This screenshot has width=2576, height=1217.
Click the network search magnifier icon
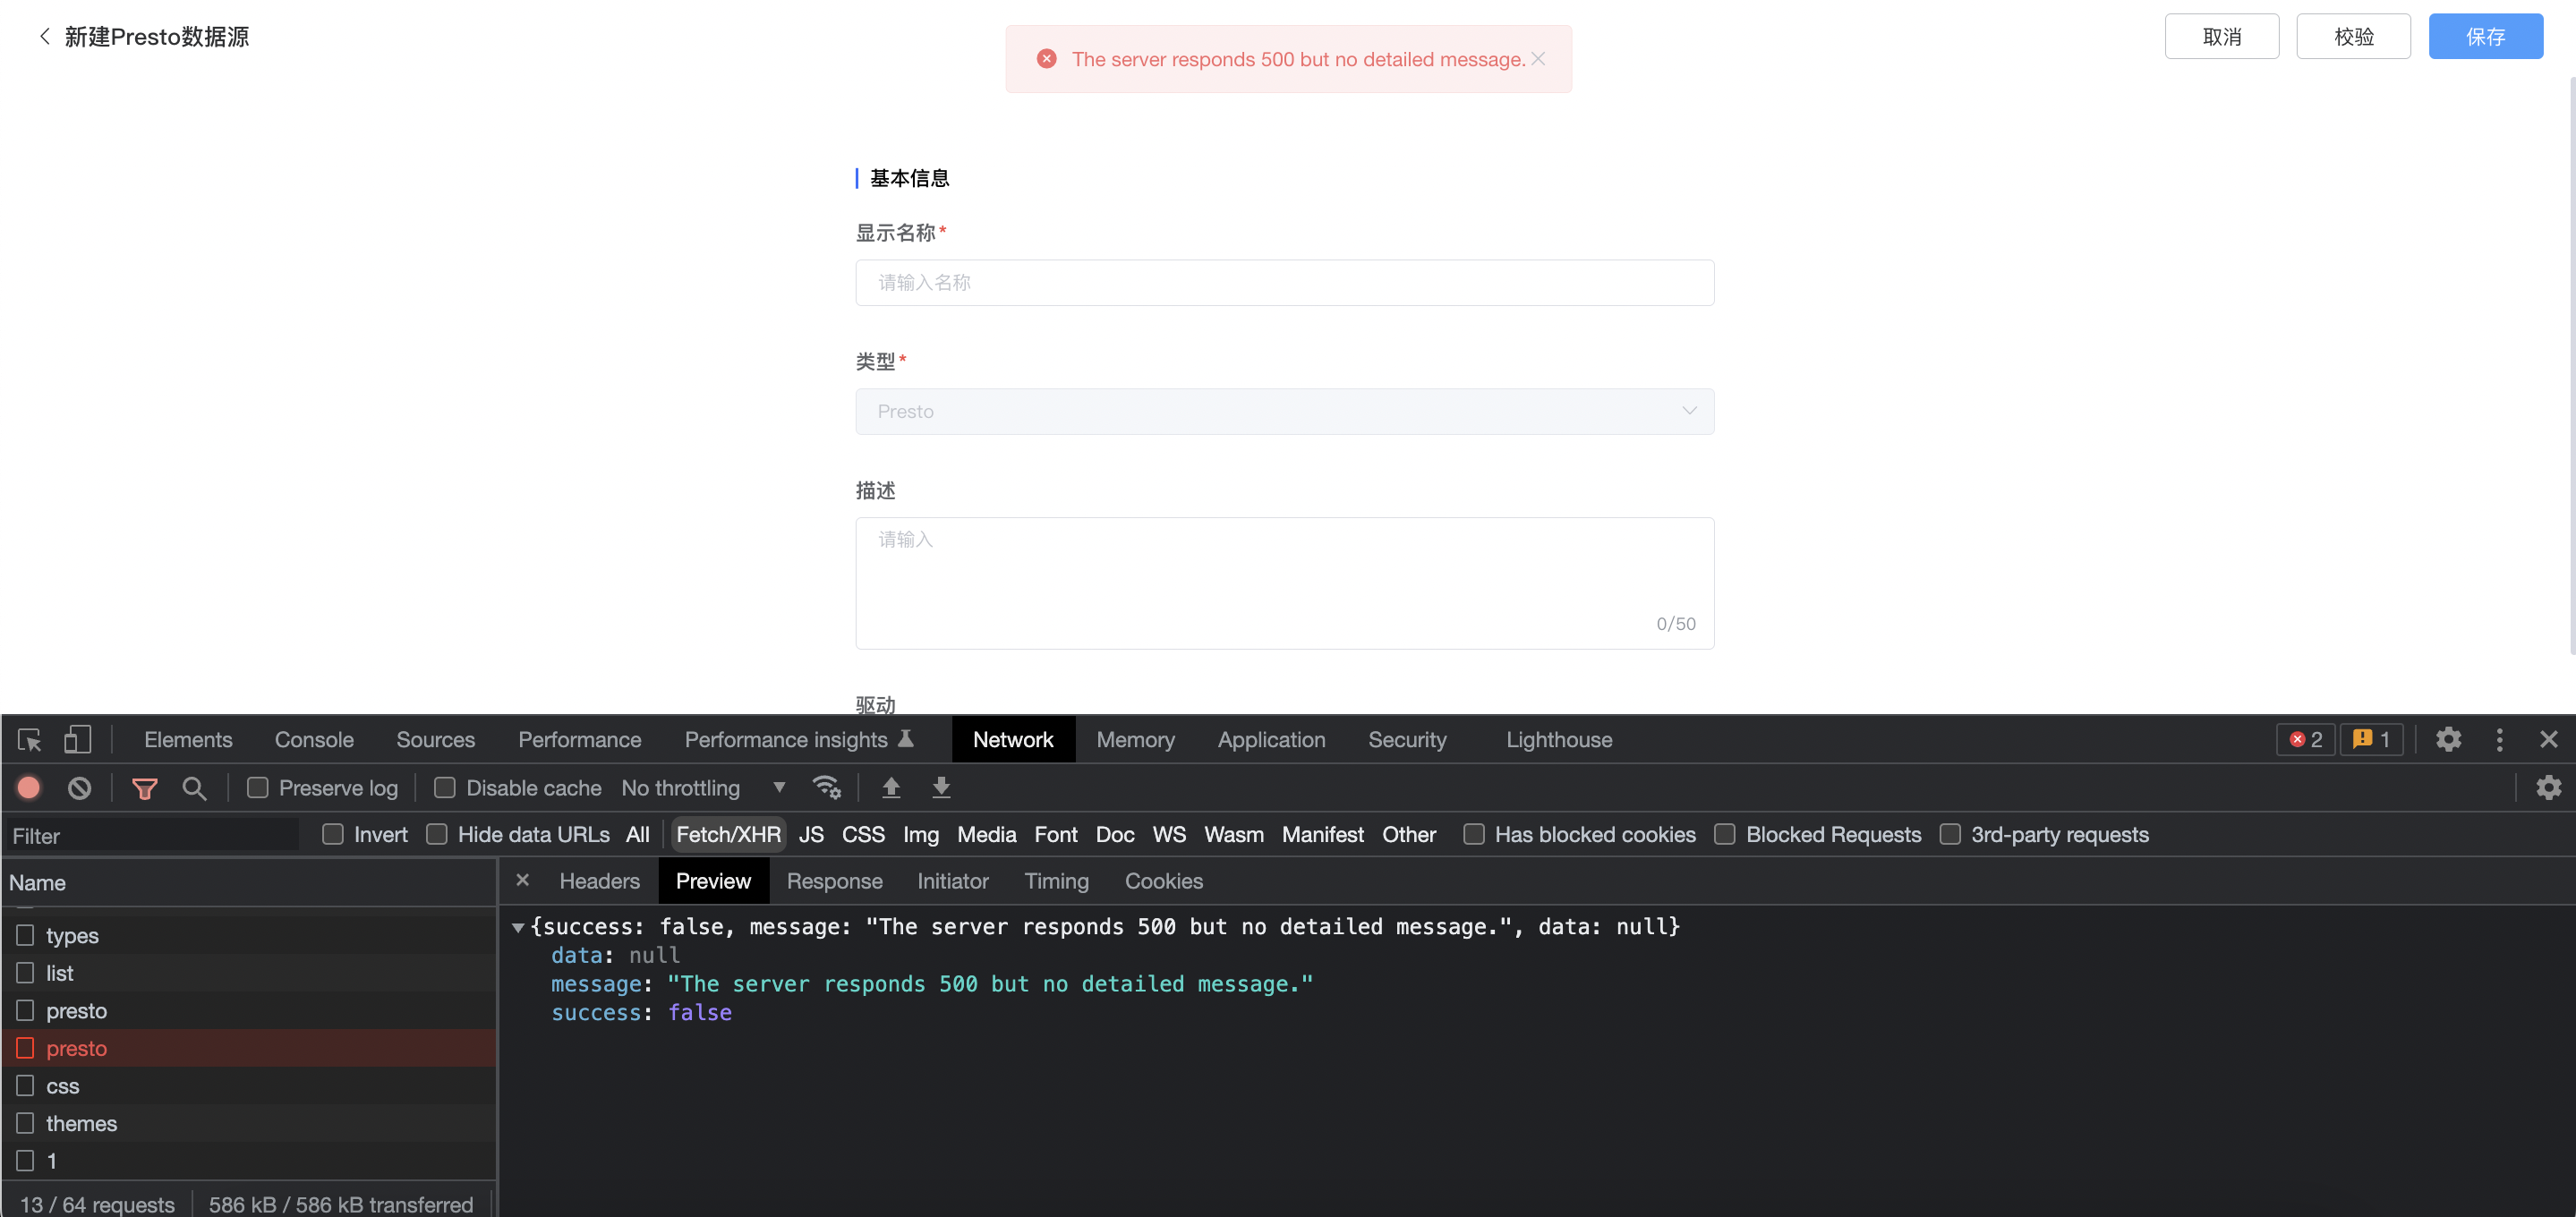coord(195,788)
